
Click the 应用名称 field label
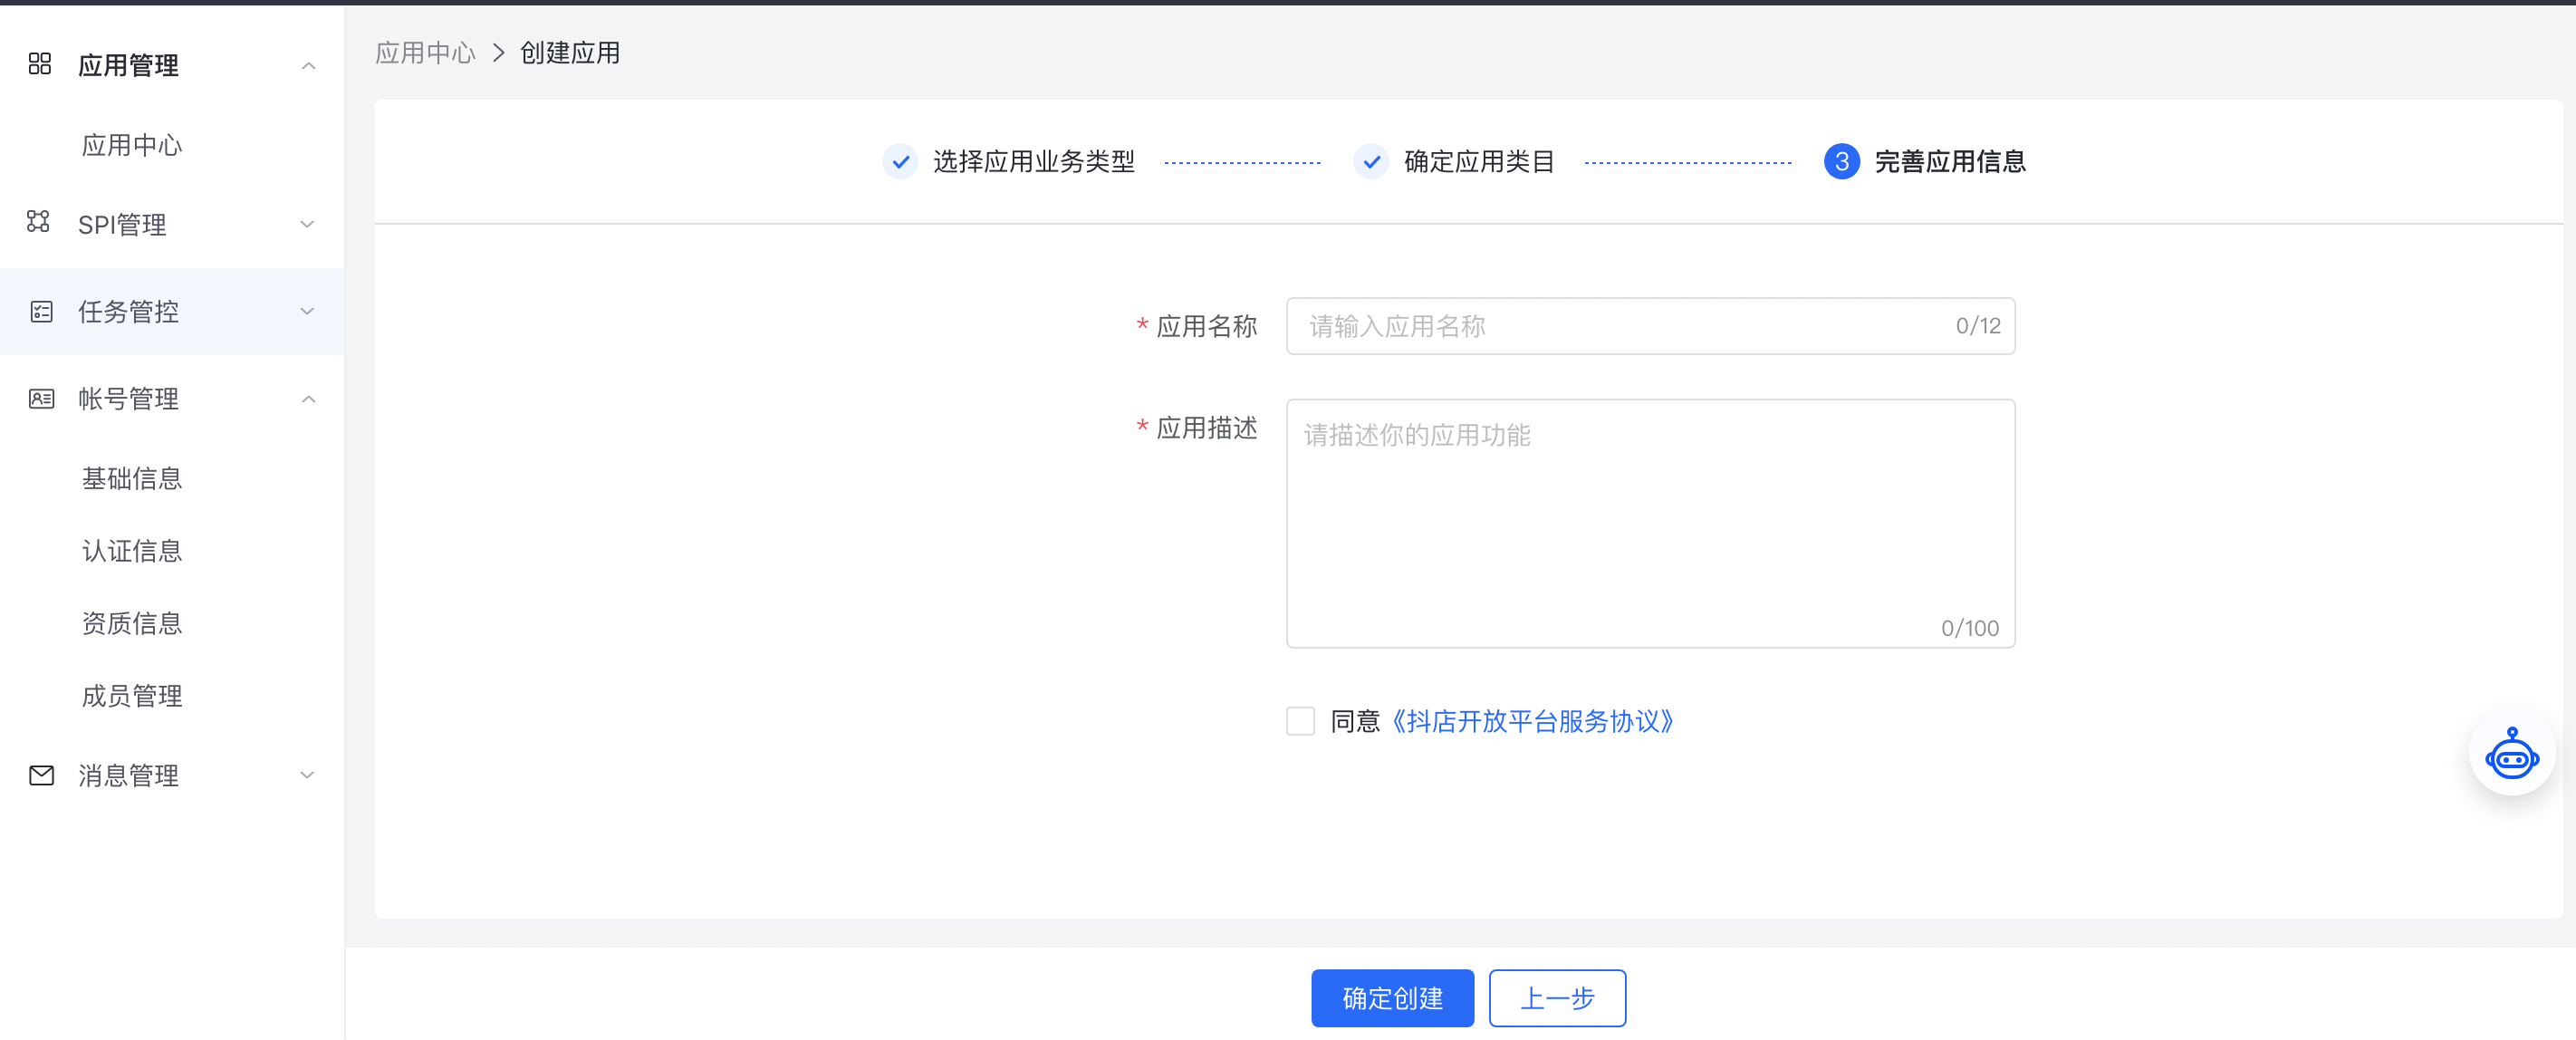coord(1206,326)
